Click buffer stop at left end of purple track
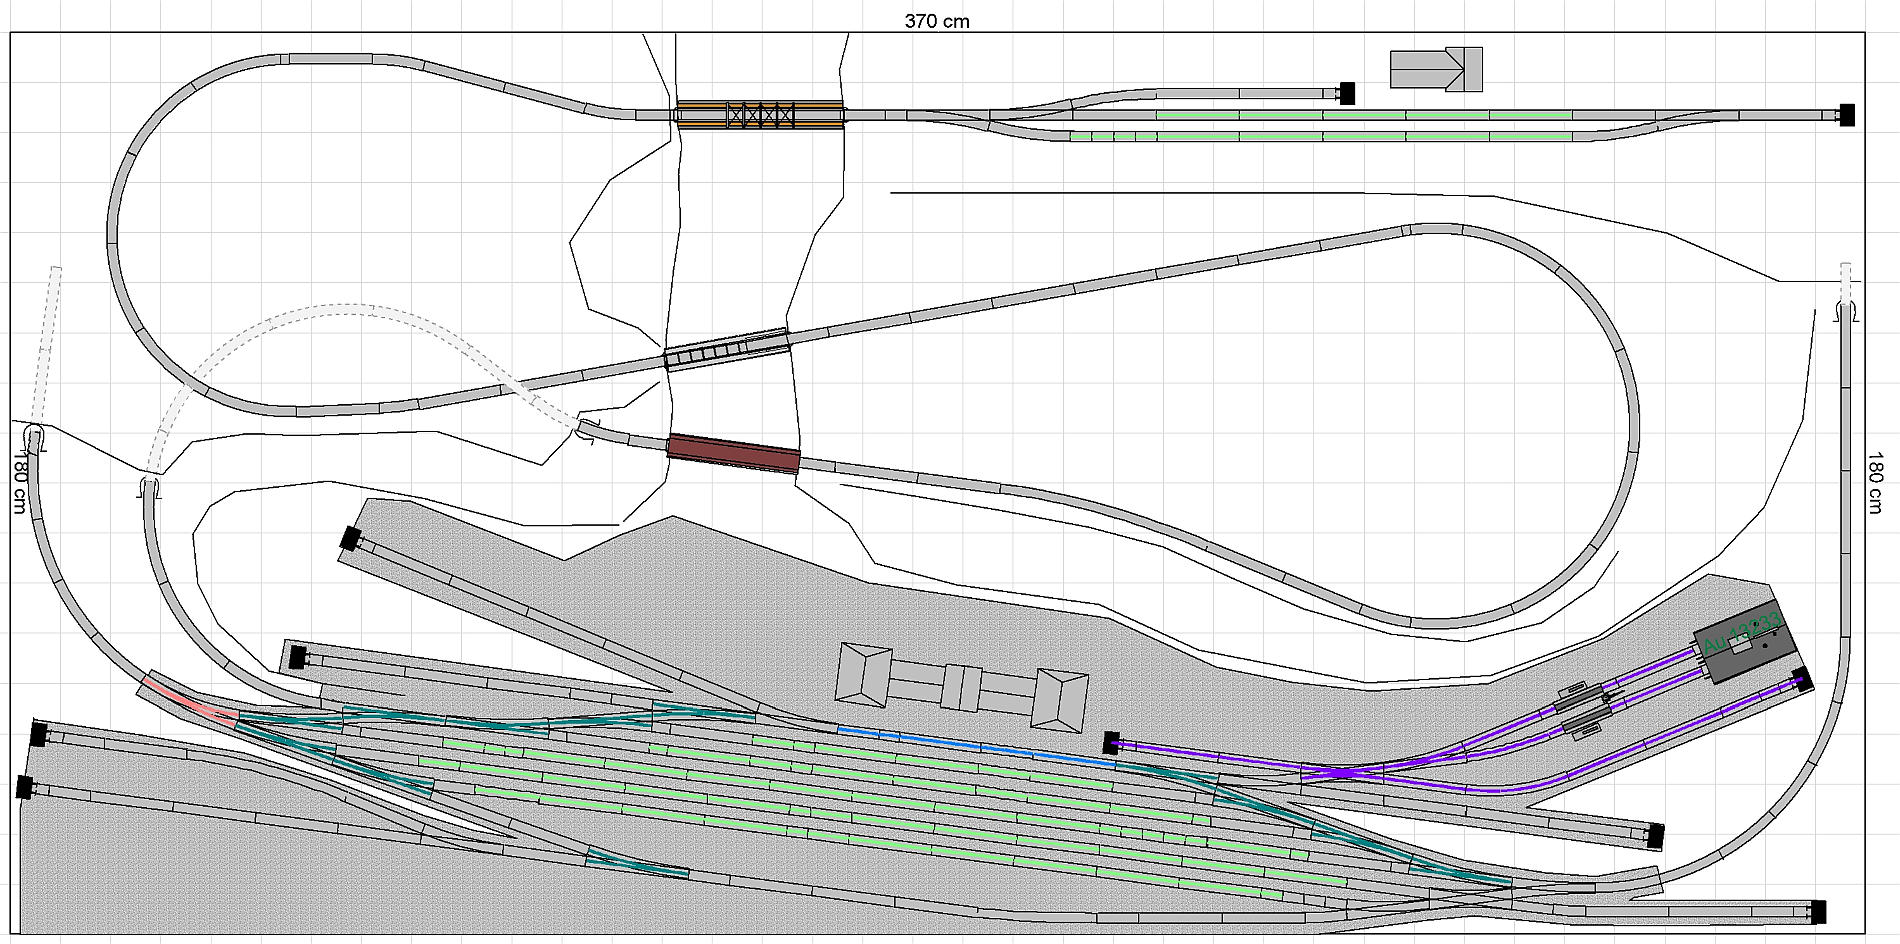The height and width of the screenshot is (944, 1900). pos(1111,742)
